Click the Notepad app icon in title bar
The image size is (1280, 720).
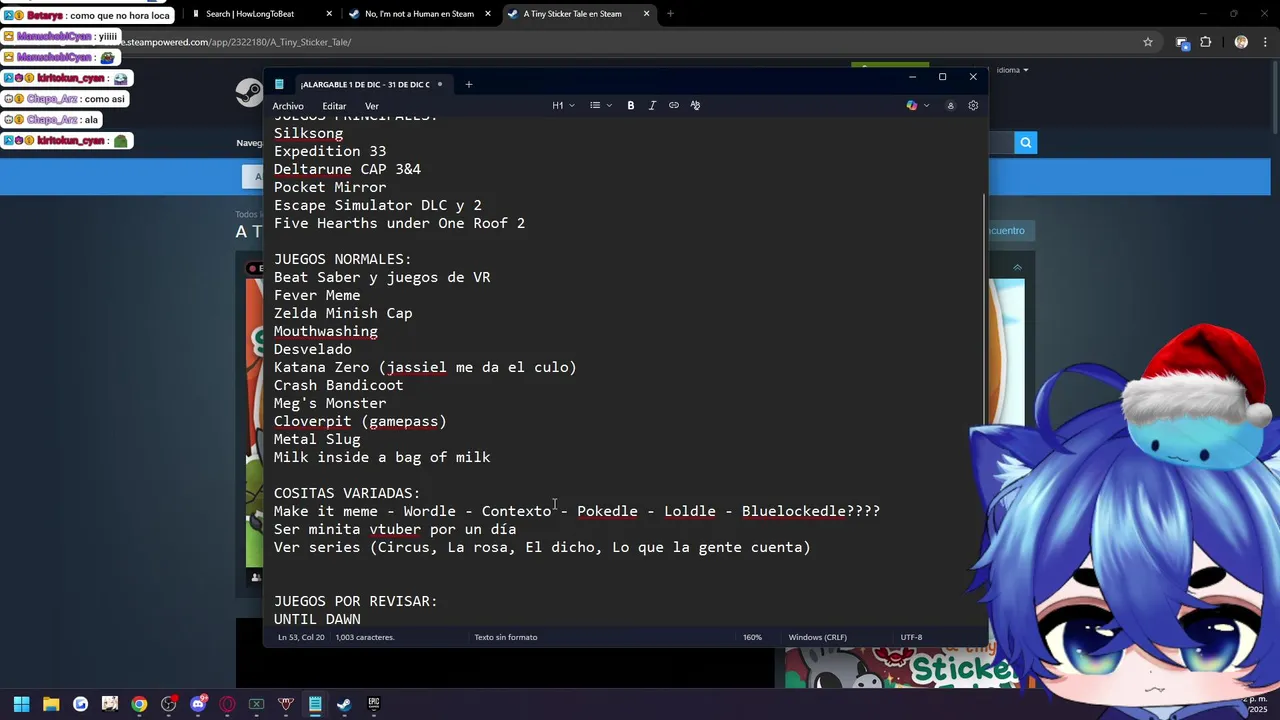click(x=279, y=84)
